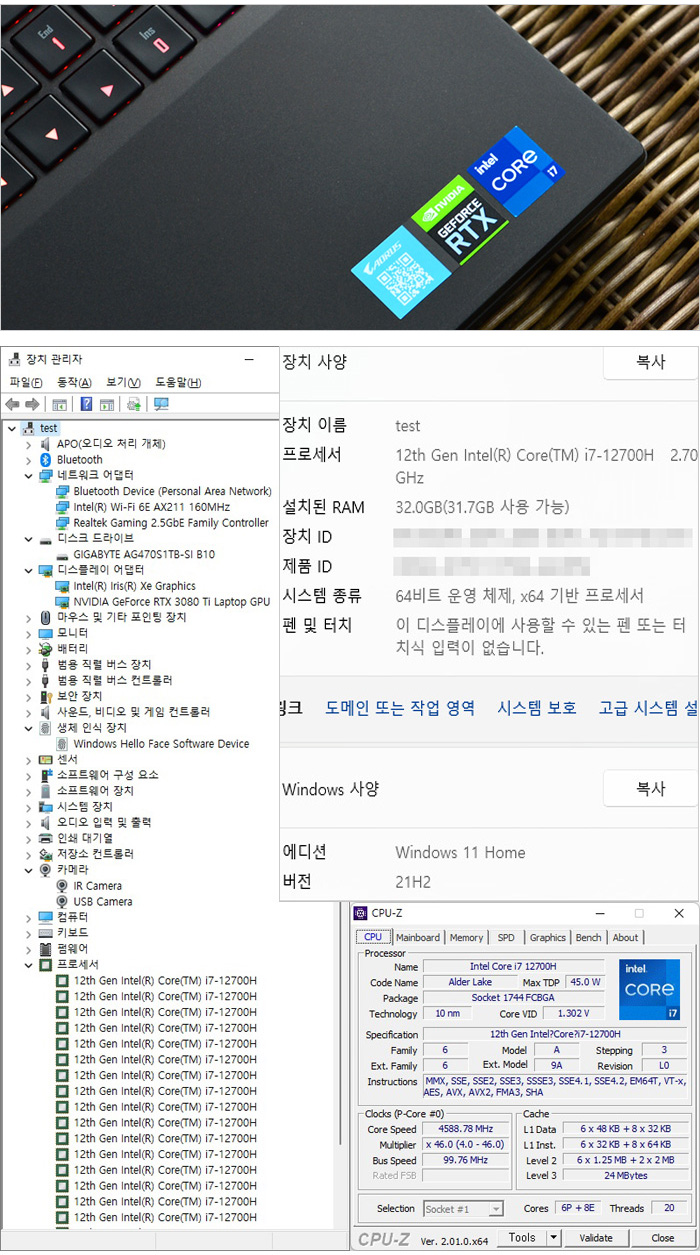The image size is (700, 1255).
Task: Collapse the 디스플레이 어댑터 node
Action: click(28, 570)
